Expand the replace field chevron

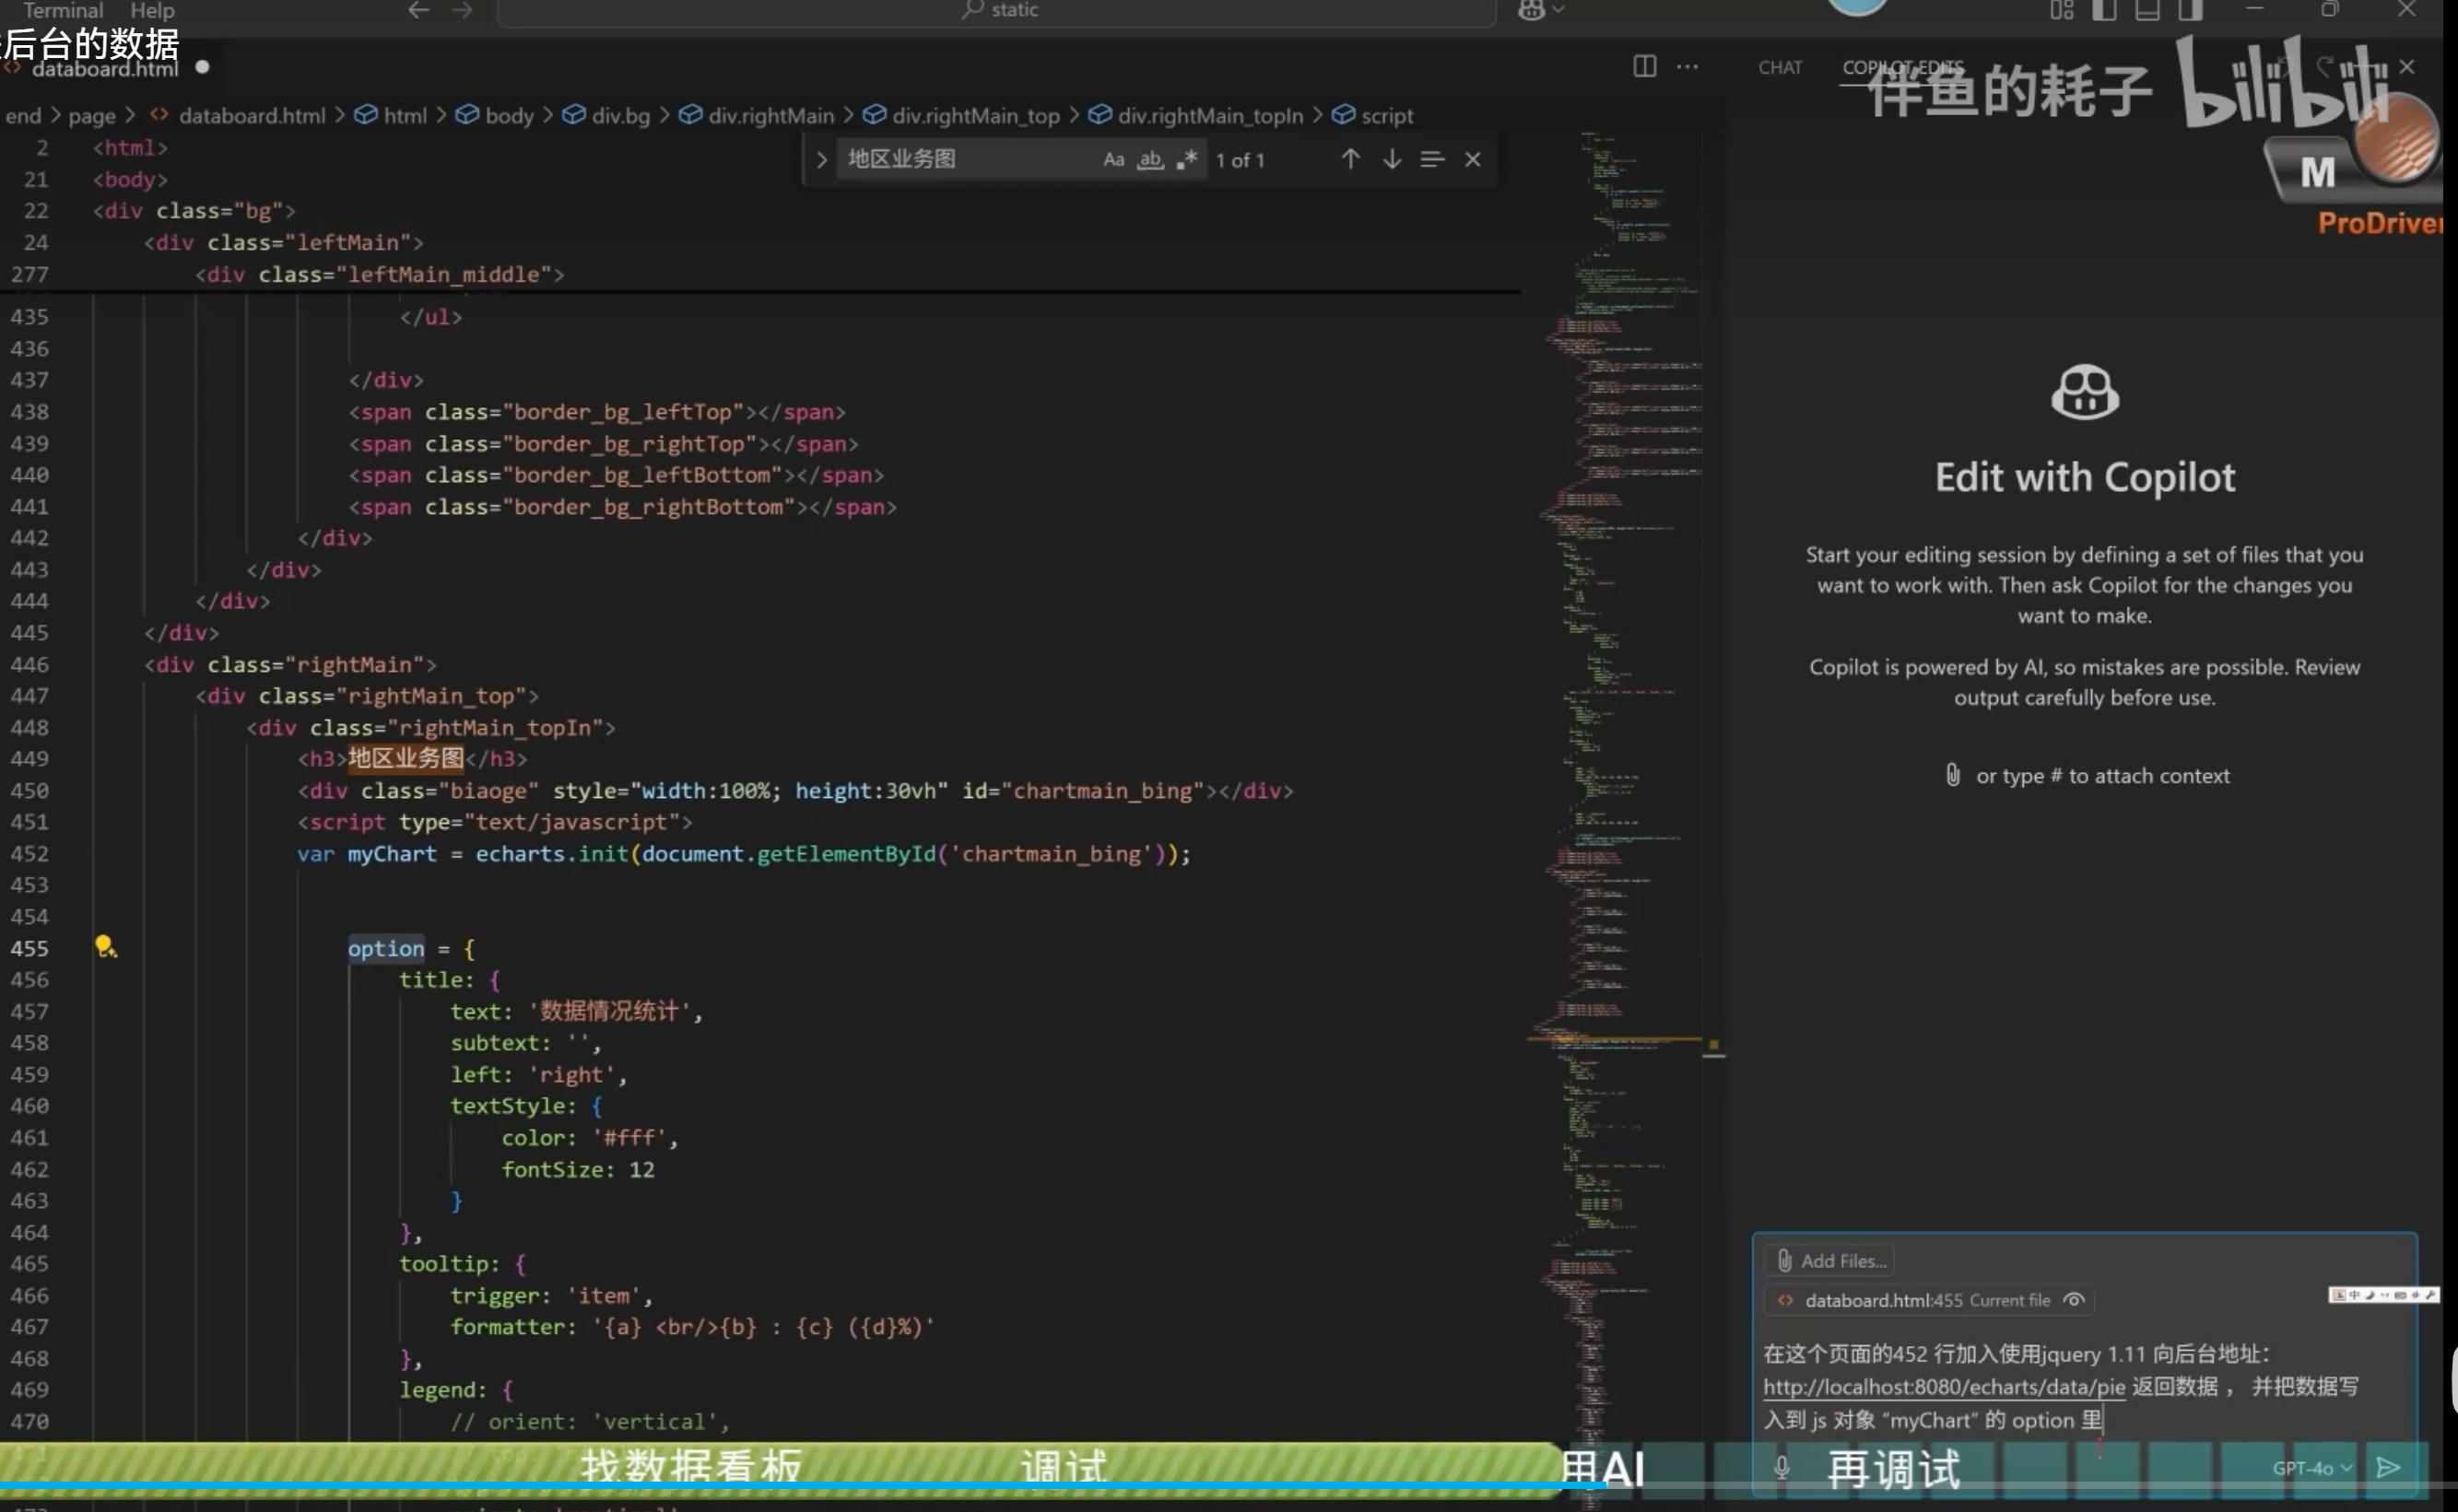pyautogui.click(x=821, y=159)
